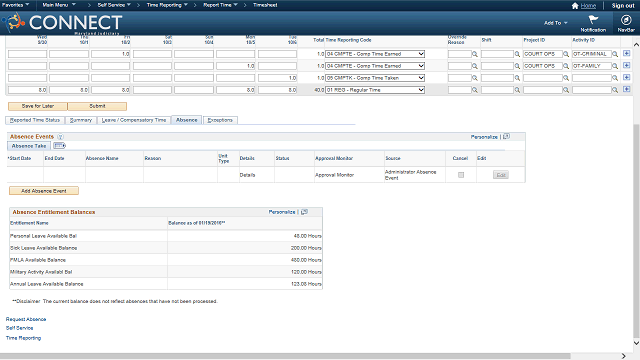This screenshot has height=360, width=640.
Task: Click scroll-down arrow of vertical scrollbar
Action: (636, 343)
